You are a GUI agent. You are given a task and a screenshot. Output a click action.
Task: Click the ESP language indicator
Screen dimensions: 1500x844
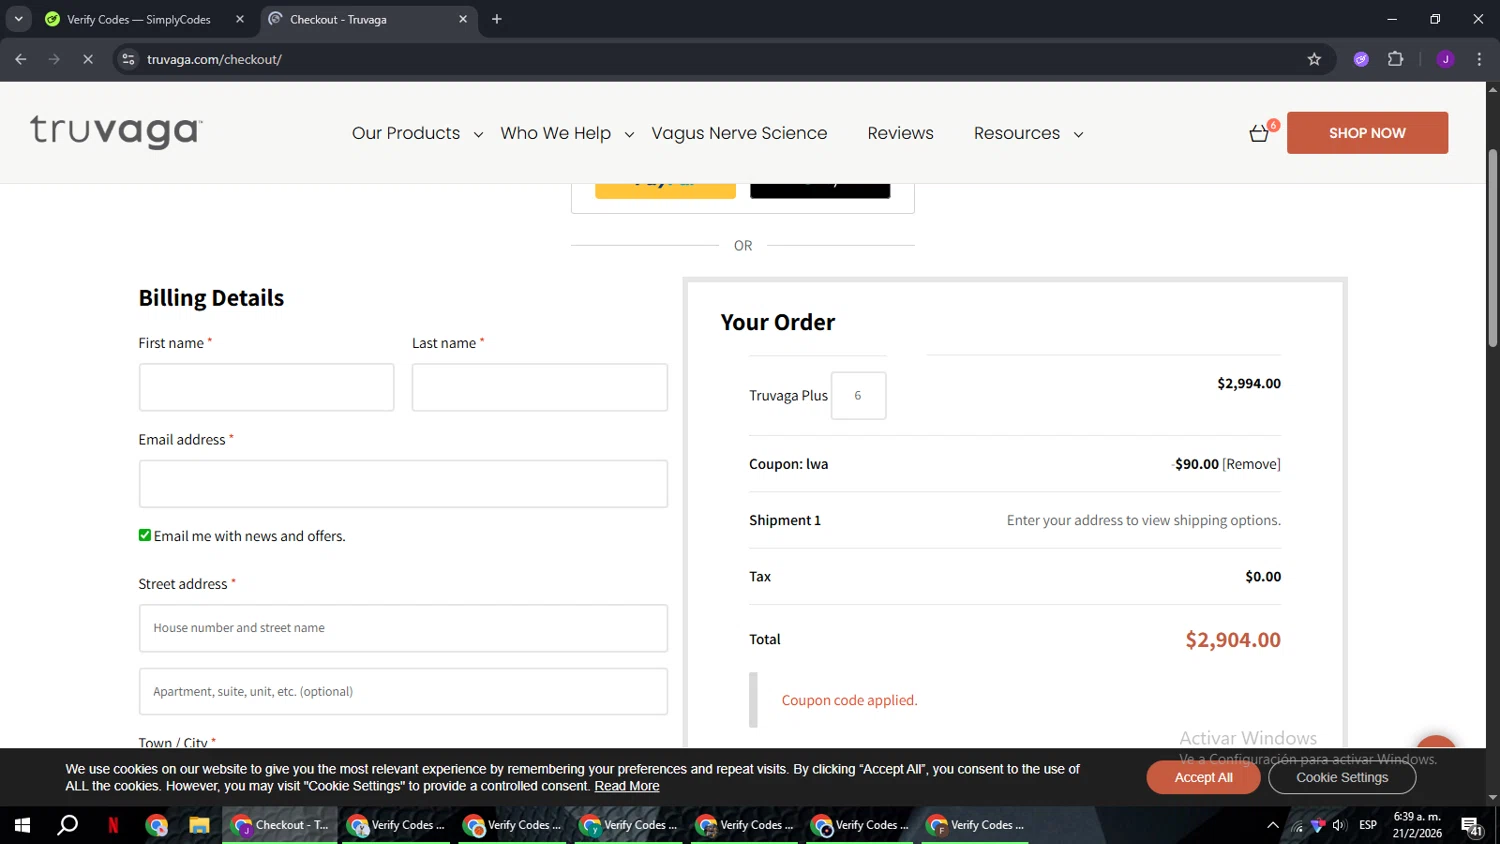point(1368,825)
